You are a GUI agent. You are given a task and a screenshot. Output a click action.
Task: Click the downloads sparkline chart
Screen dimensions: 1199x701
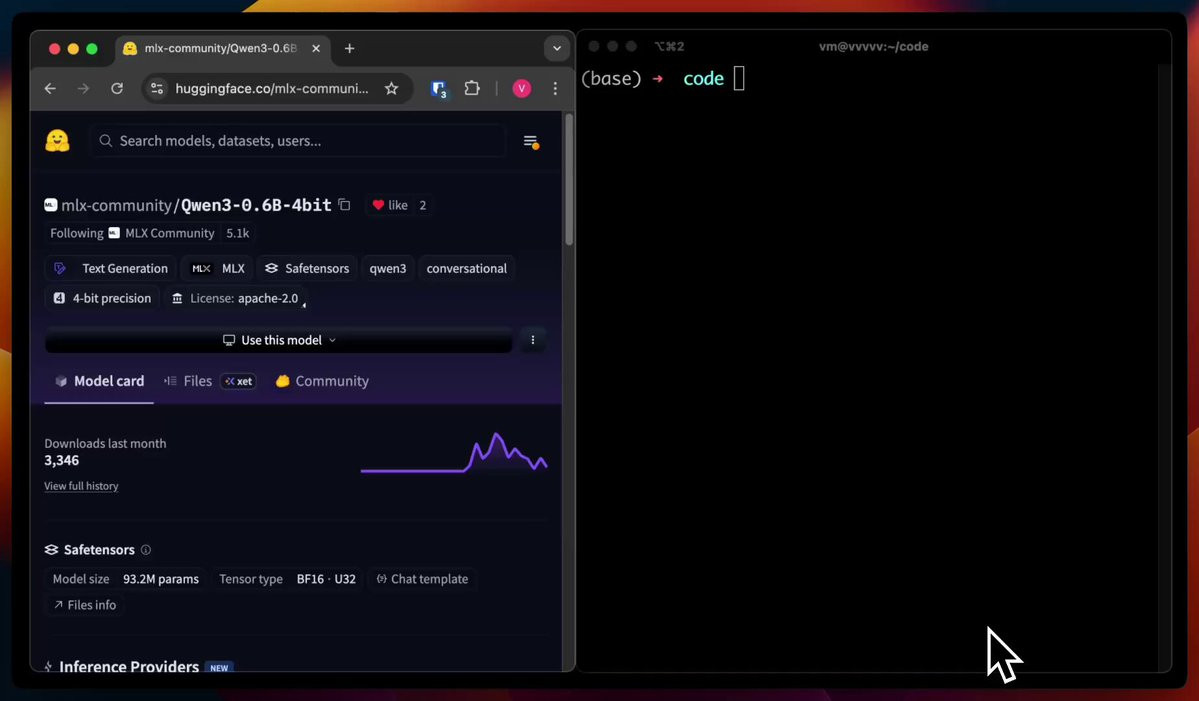point(453,453)
